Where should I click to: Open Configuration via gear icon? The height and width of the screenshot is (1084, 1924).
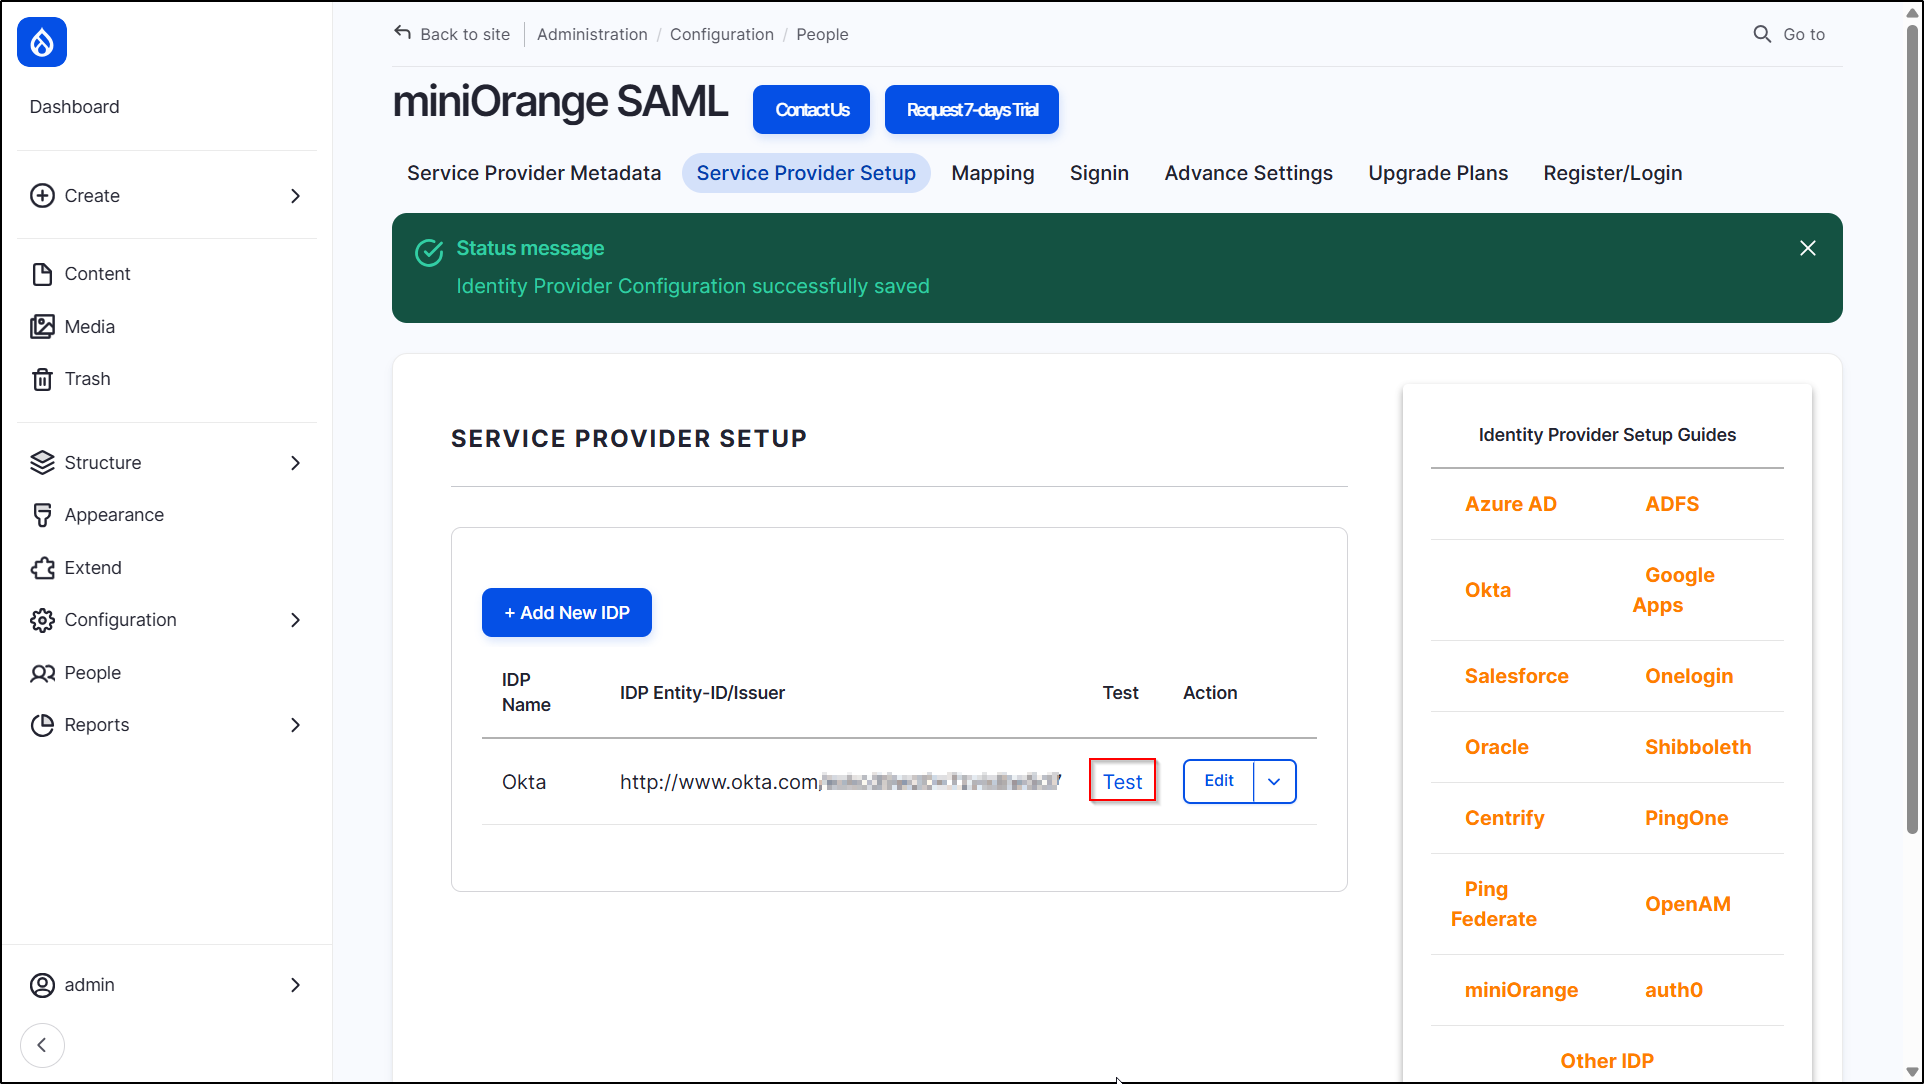click(x=42, y=620)
